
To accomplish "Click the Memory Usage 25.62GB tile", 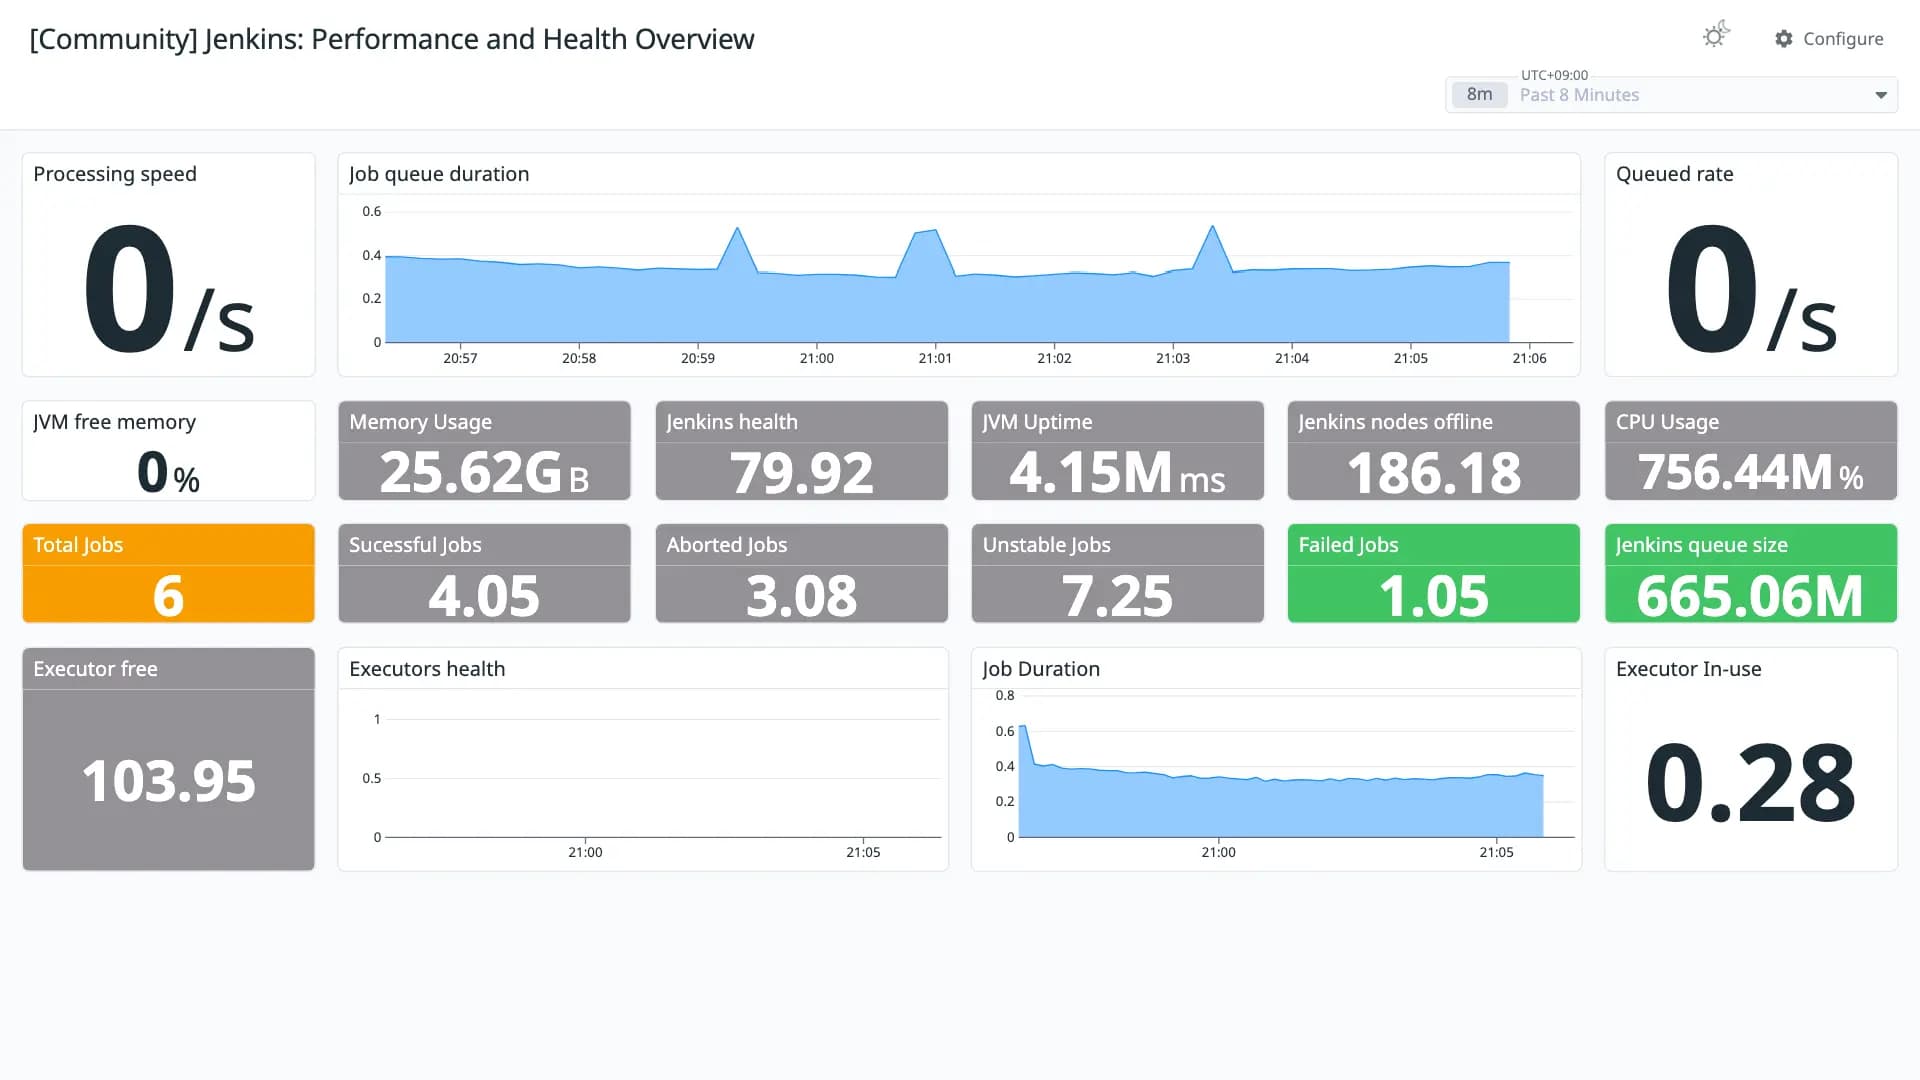I will click(484, 451).
